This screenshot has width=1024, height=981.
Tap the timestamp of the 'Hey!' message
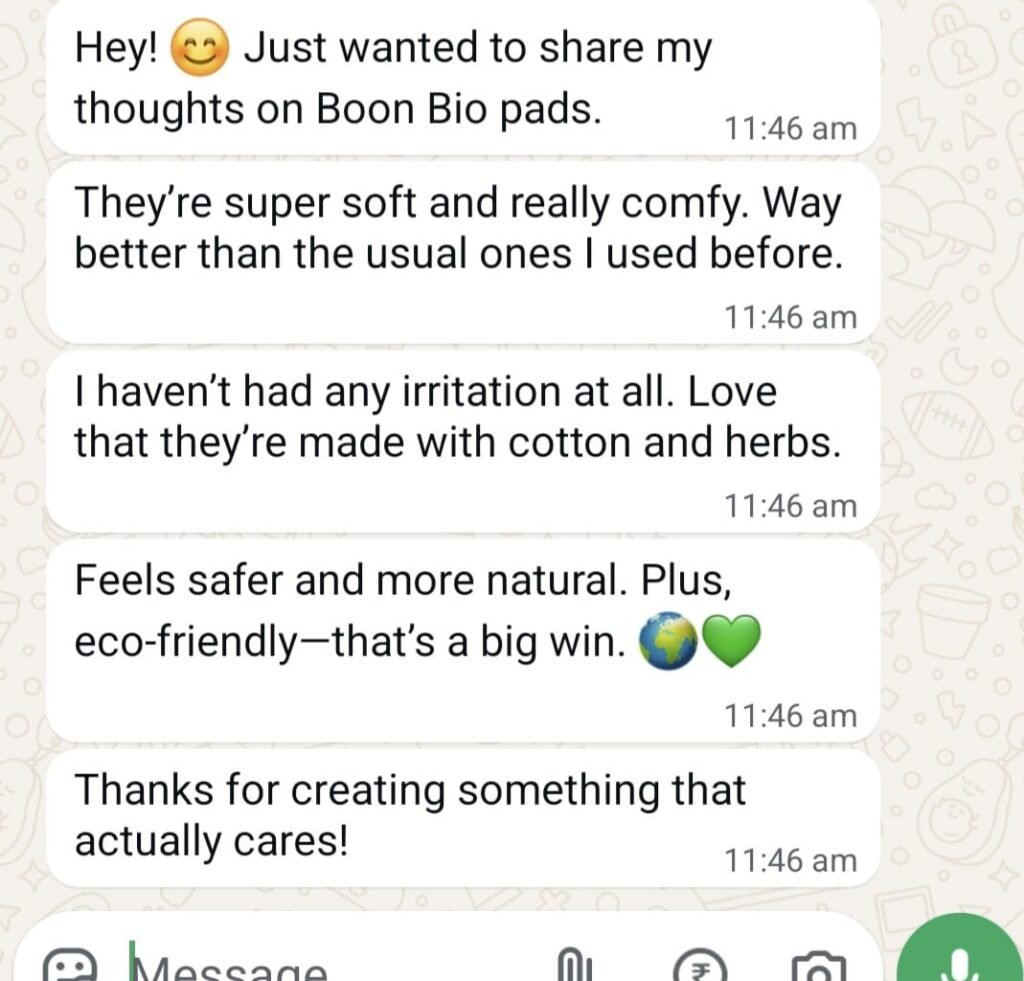pos(790,128)
